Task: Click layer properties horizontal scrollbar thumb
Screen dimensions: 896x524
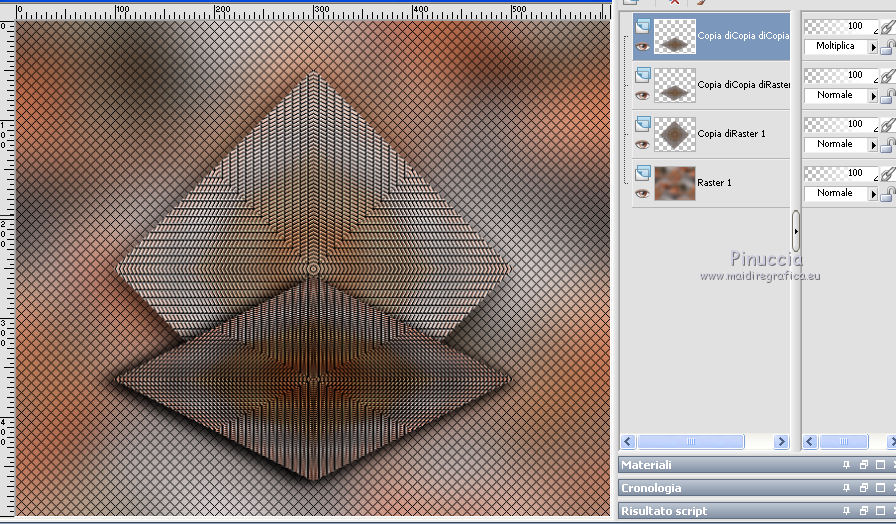Action: (844, 441)
